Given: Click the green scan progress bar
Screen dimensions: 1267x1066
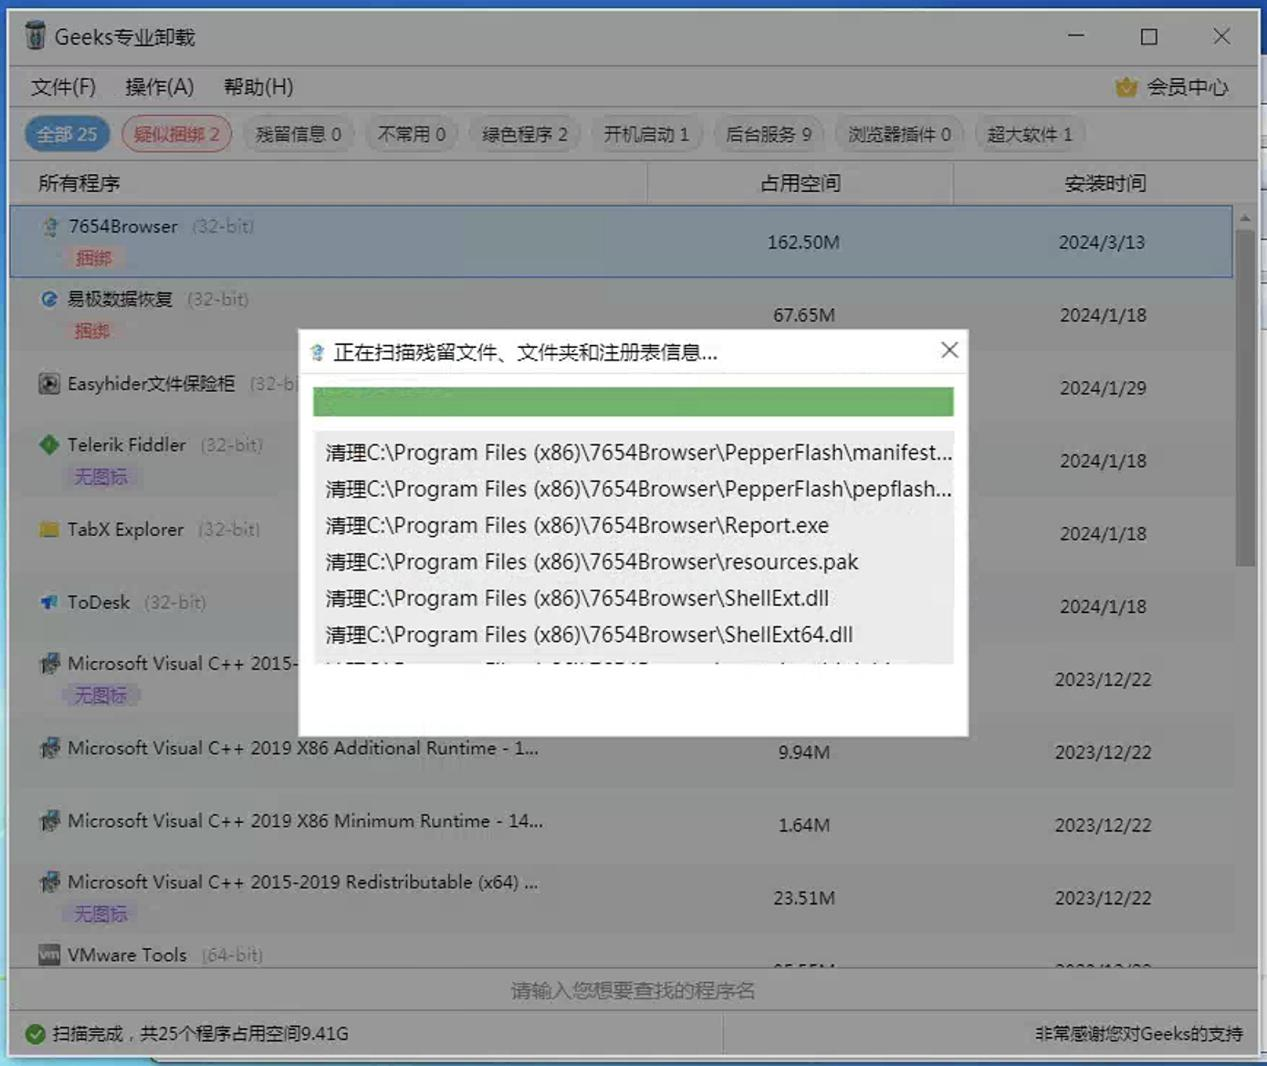Looking at the screenshot, I should 633,400.
